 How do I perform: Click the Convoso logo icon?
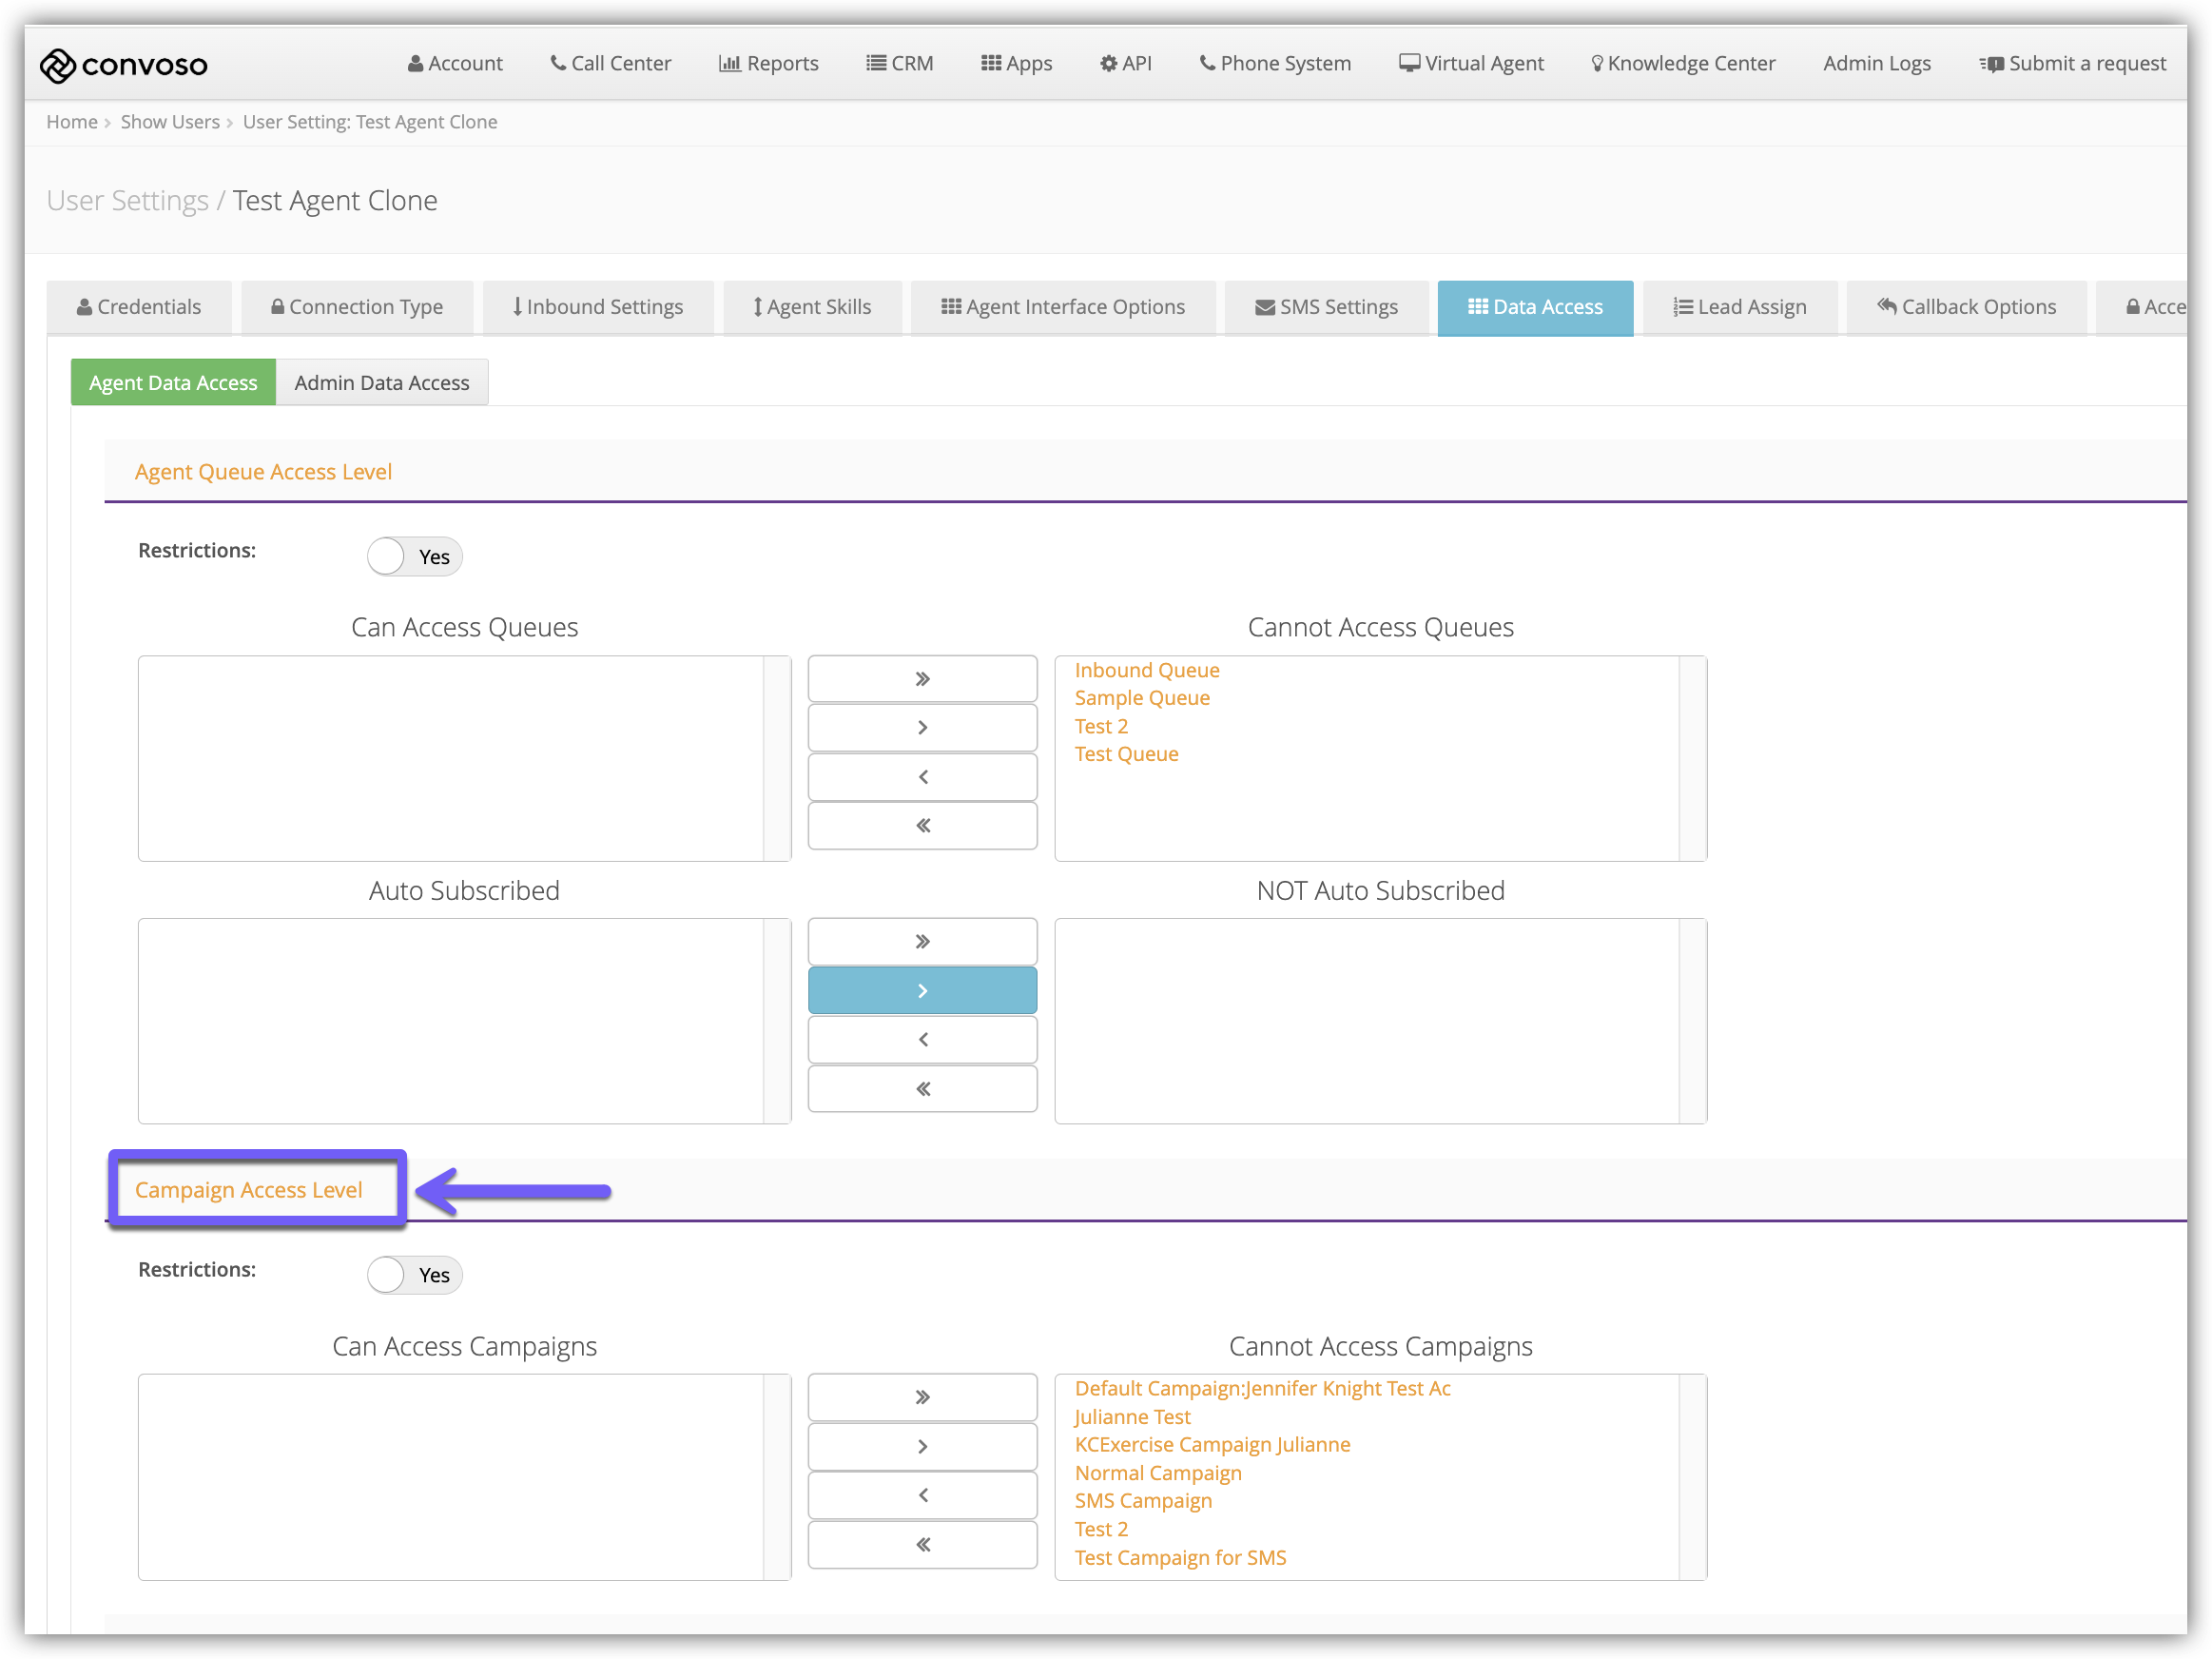coord(58,65)
